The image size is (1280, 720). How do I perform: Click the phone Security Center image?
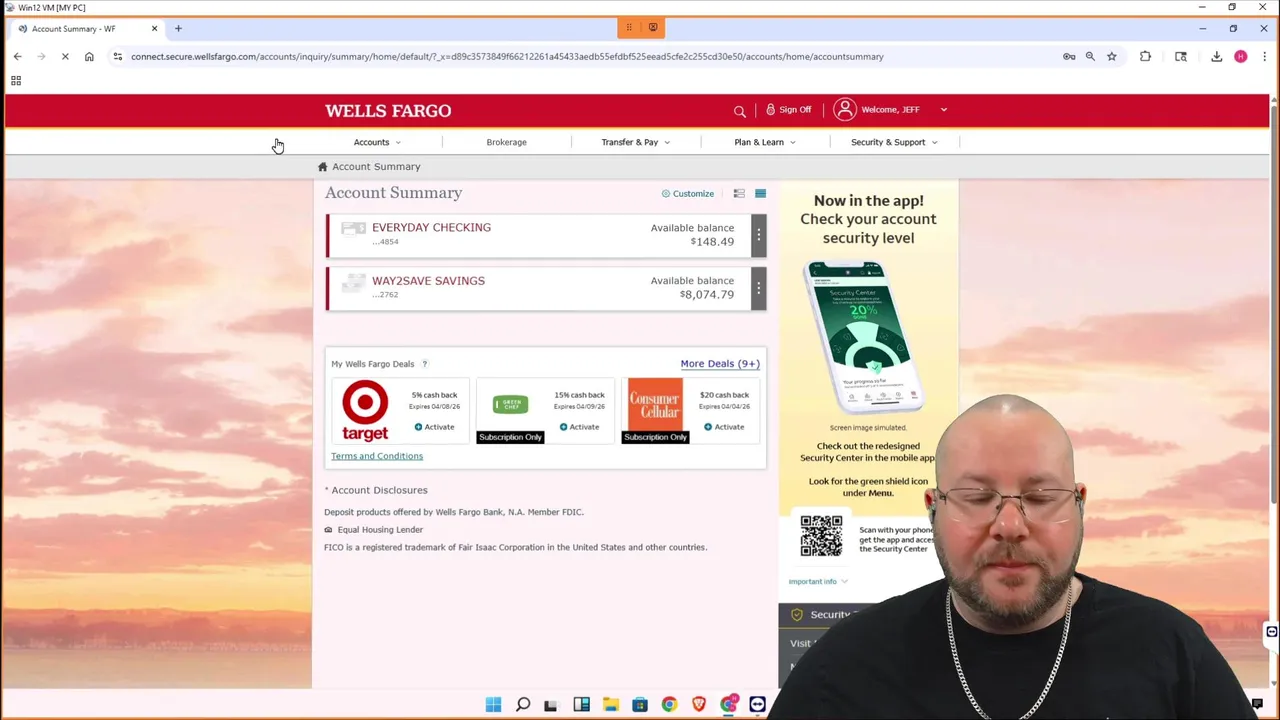866,338
